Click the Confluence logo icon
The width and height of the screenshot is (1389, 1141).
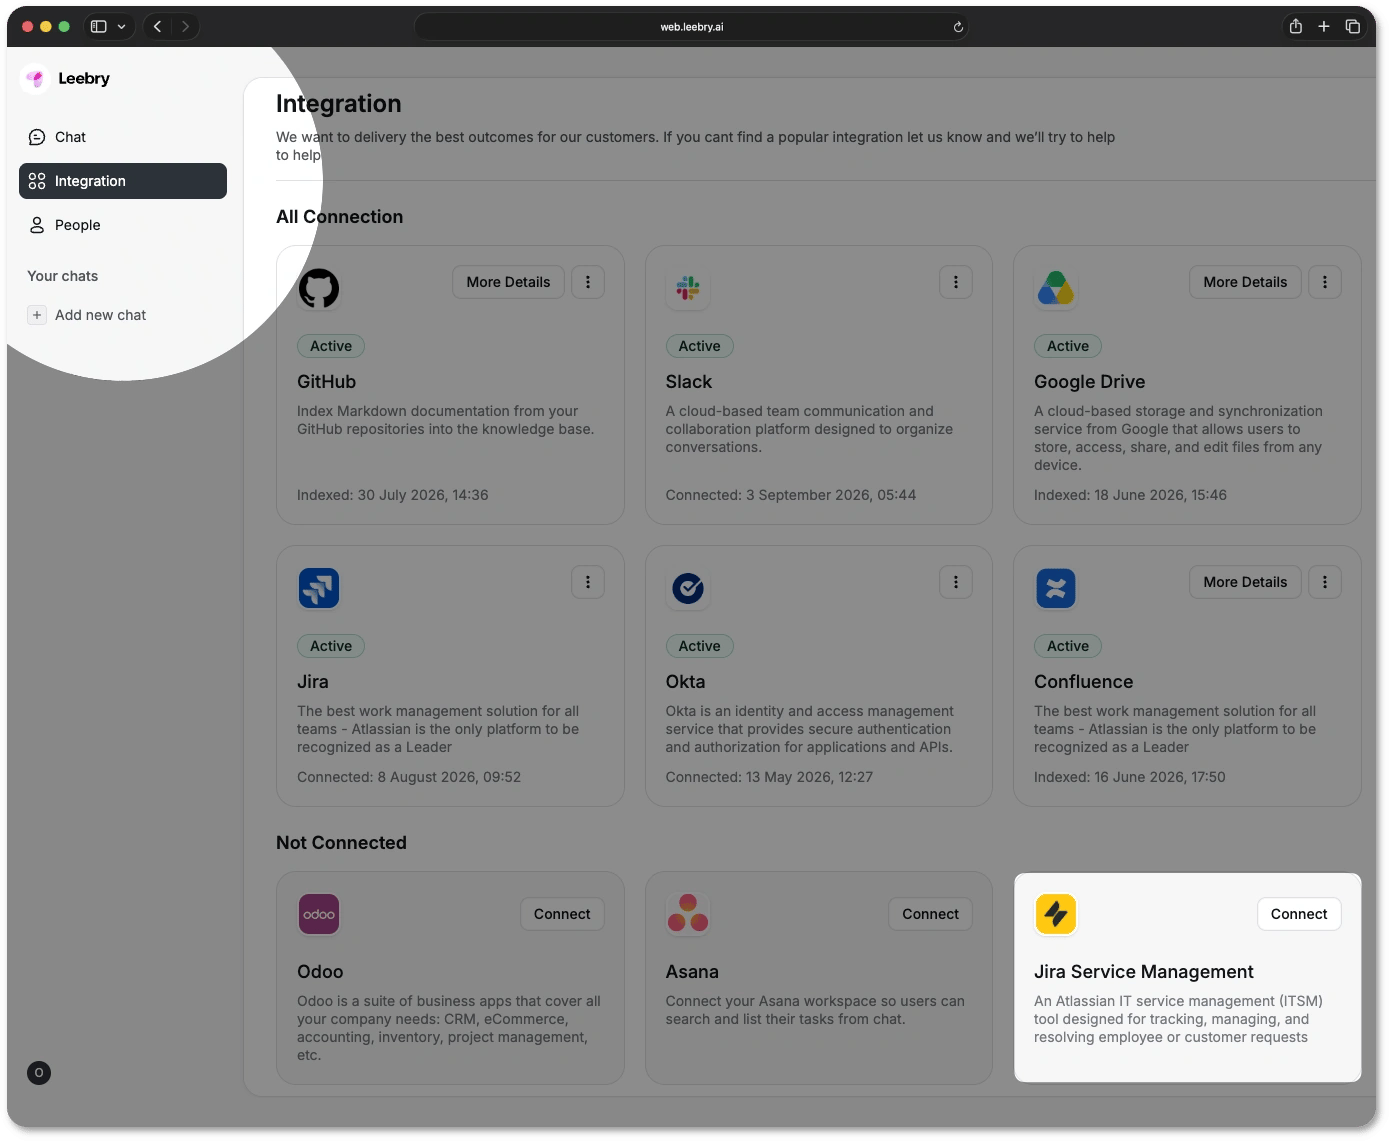pyautogui.click(x=1056, y=588)
